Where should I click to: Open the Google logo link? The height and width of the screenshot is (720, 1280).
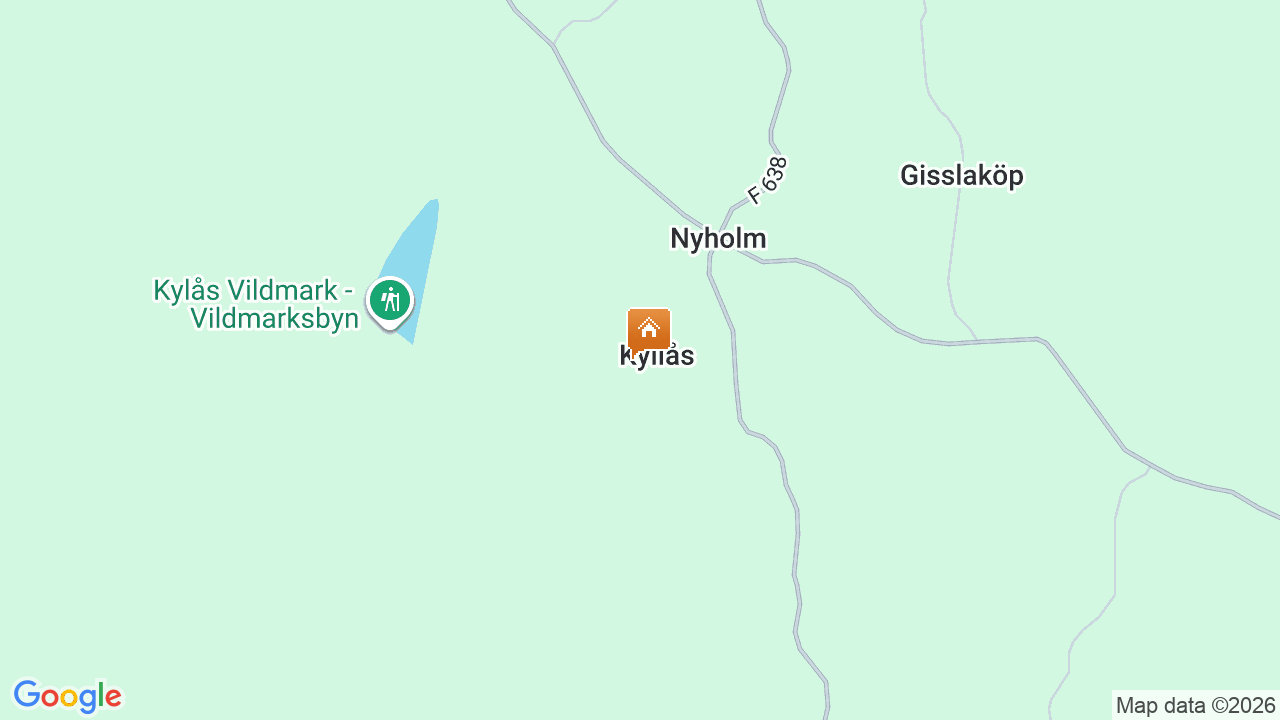point(67,696)
